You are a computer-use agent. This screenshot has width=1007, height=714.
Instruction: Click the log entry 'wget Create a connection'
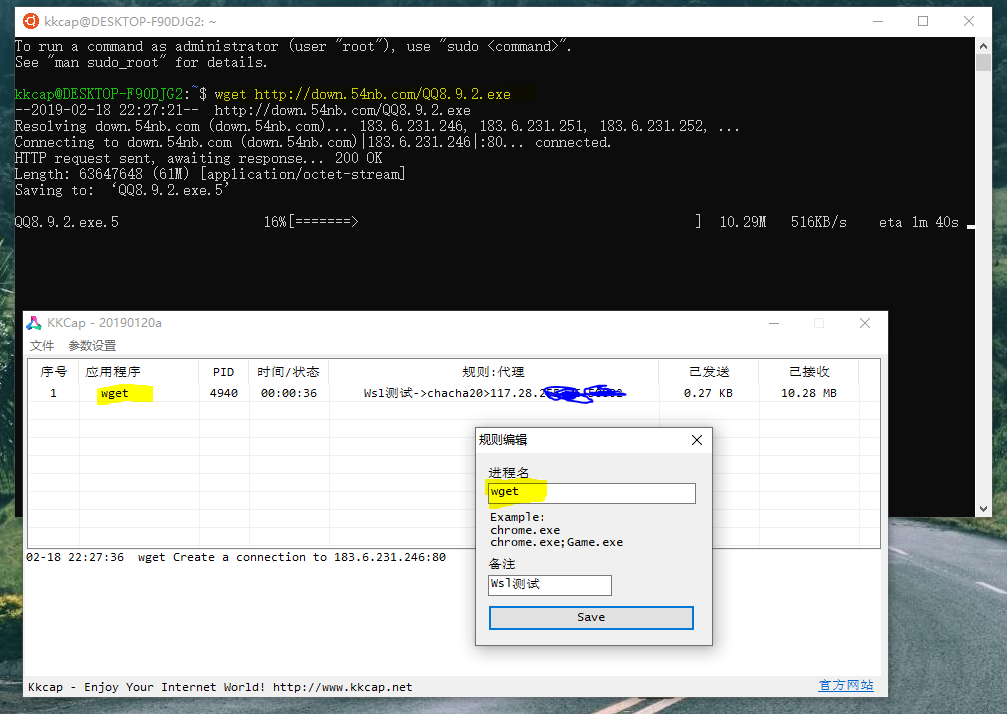(236, 557)
